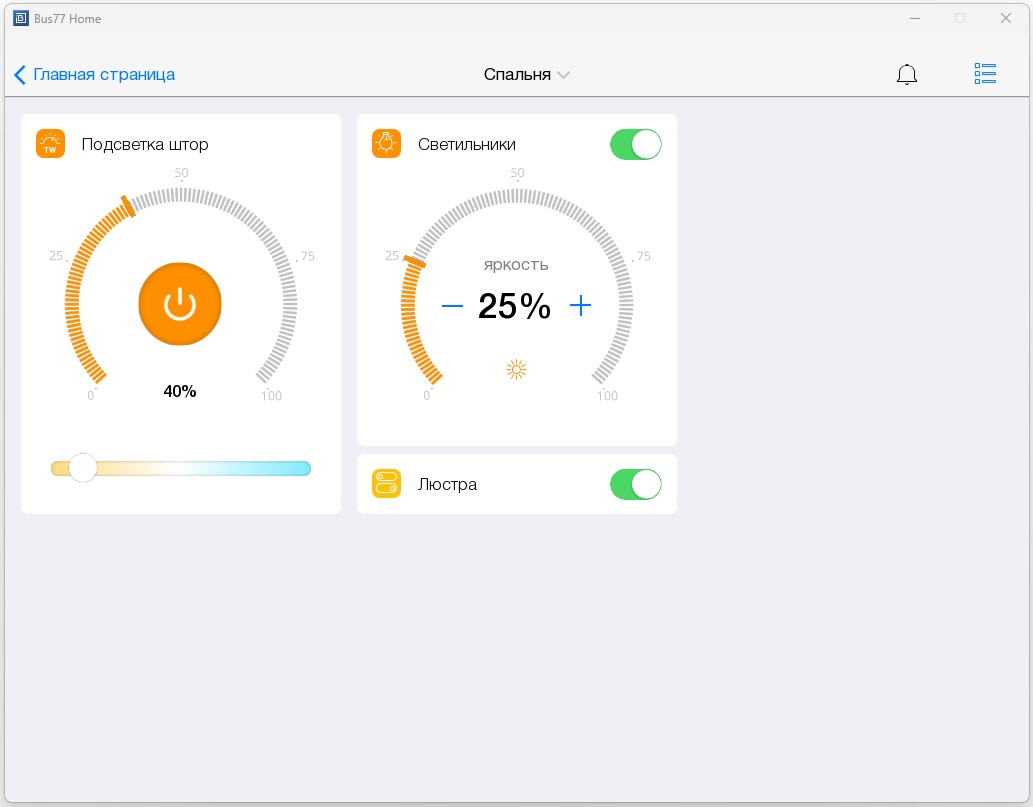Click the sun brightness icon
The image size is (1033, 807).
coord(516,370)
